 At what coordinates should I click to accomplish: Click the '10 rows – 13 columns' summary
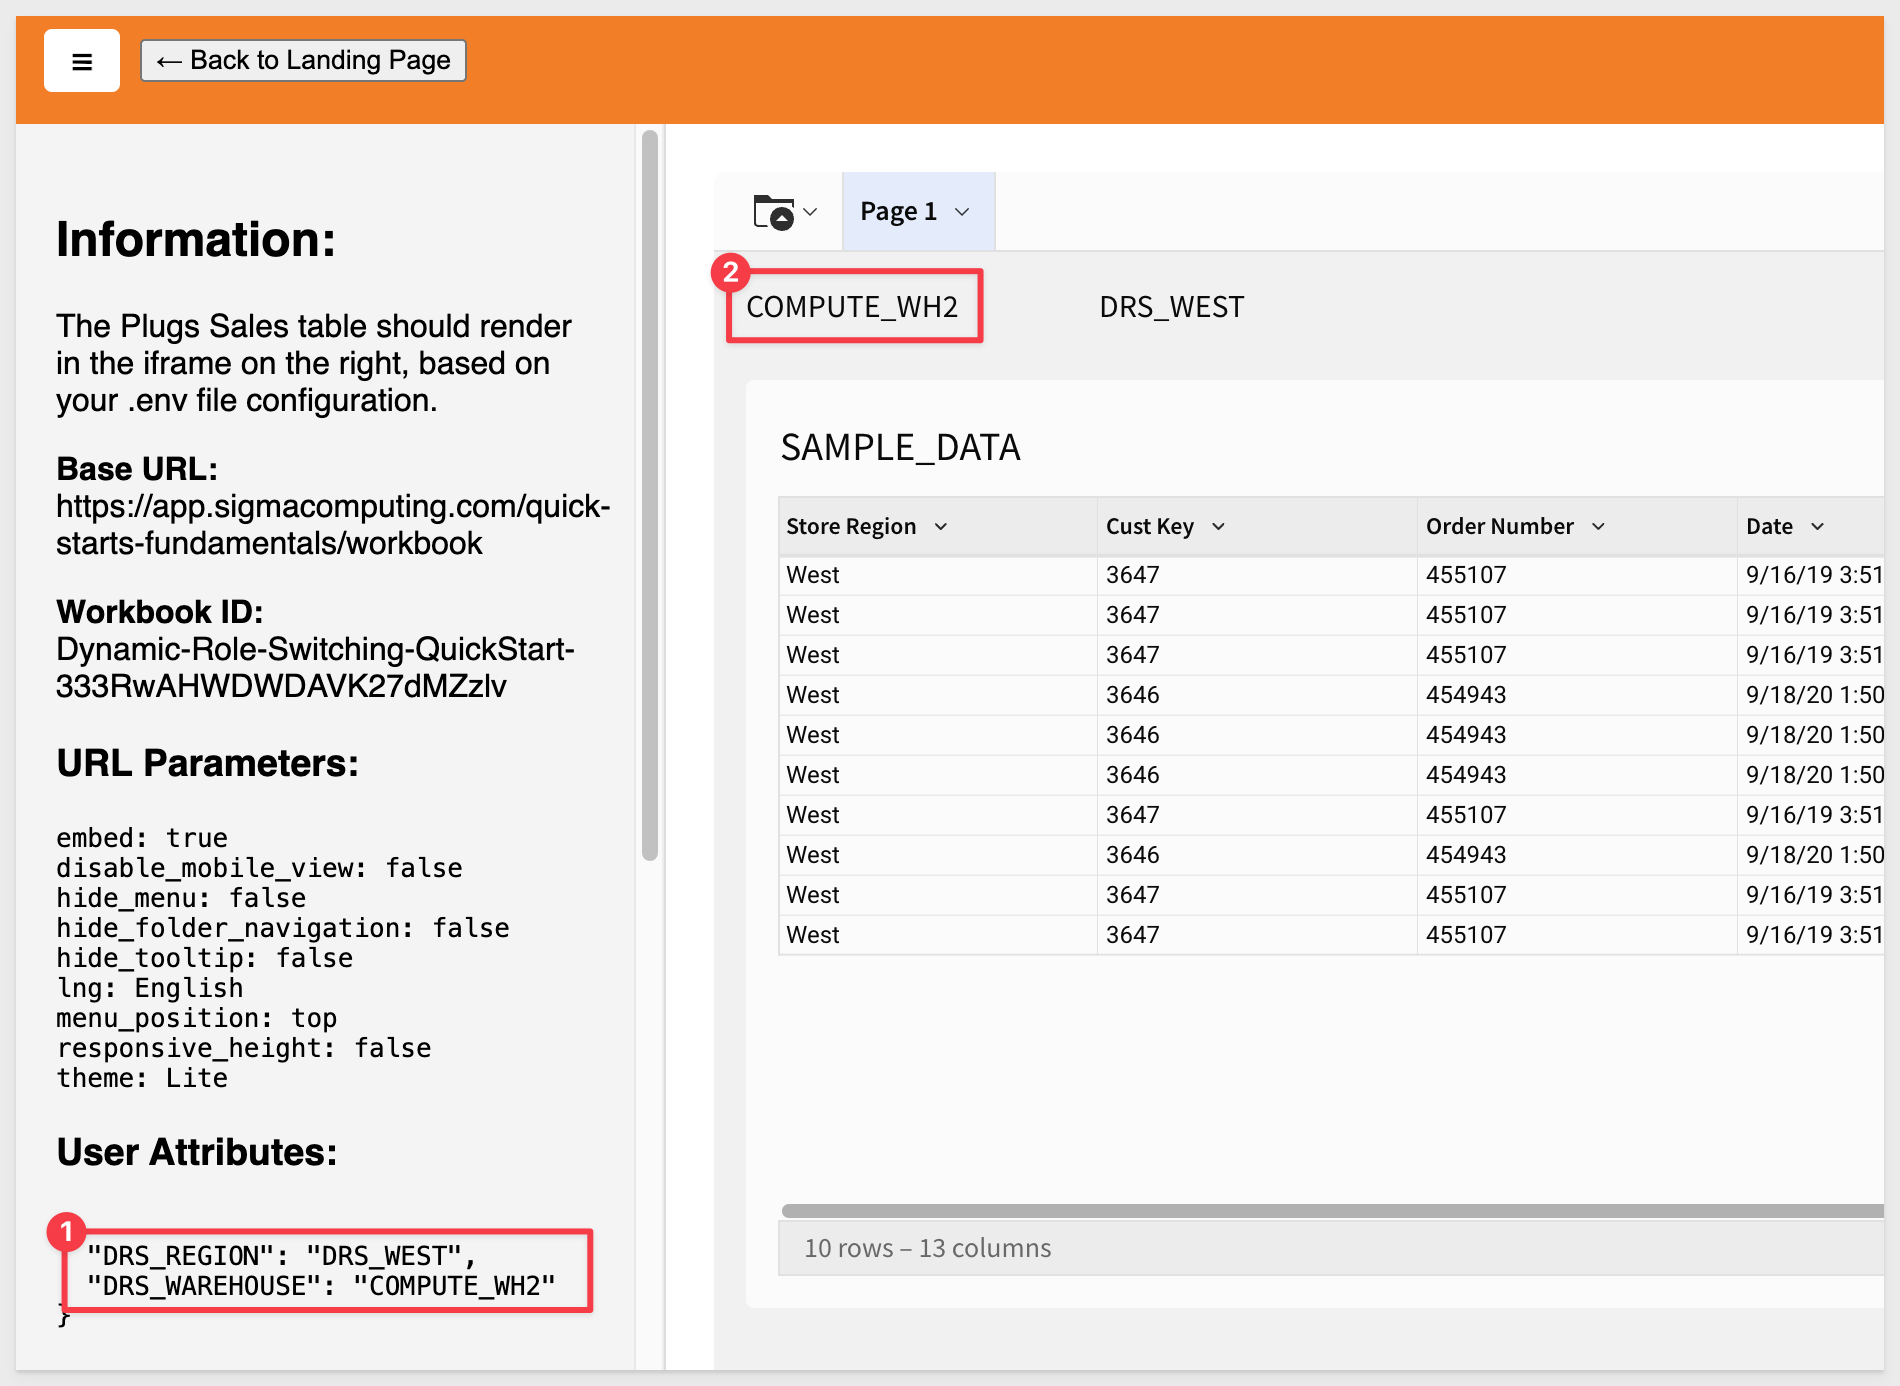928,1248
